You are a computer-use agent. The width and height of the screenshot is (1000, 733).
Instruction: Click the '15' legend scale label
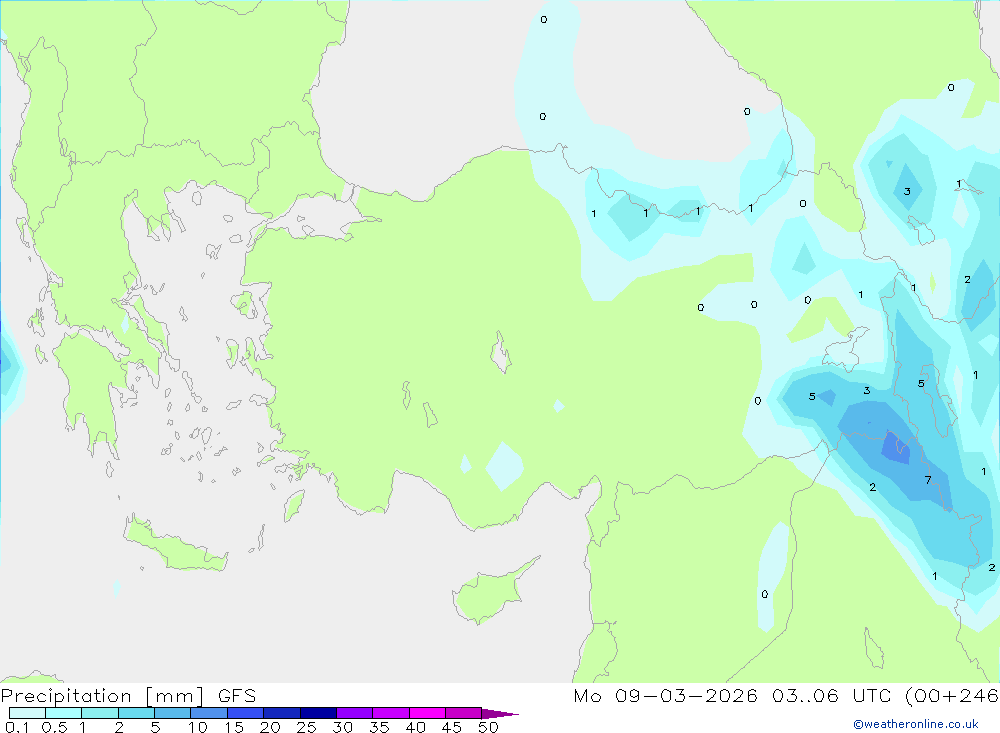coord(234,727)
